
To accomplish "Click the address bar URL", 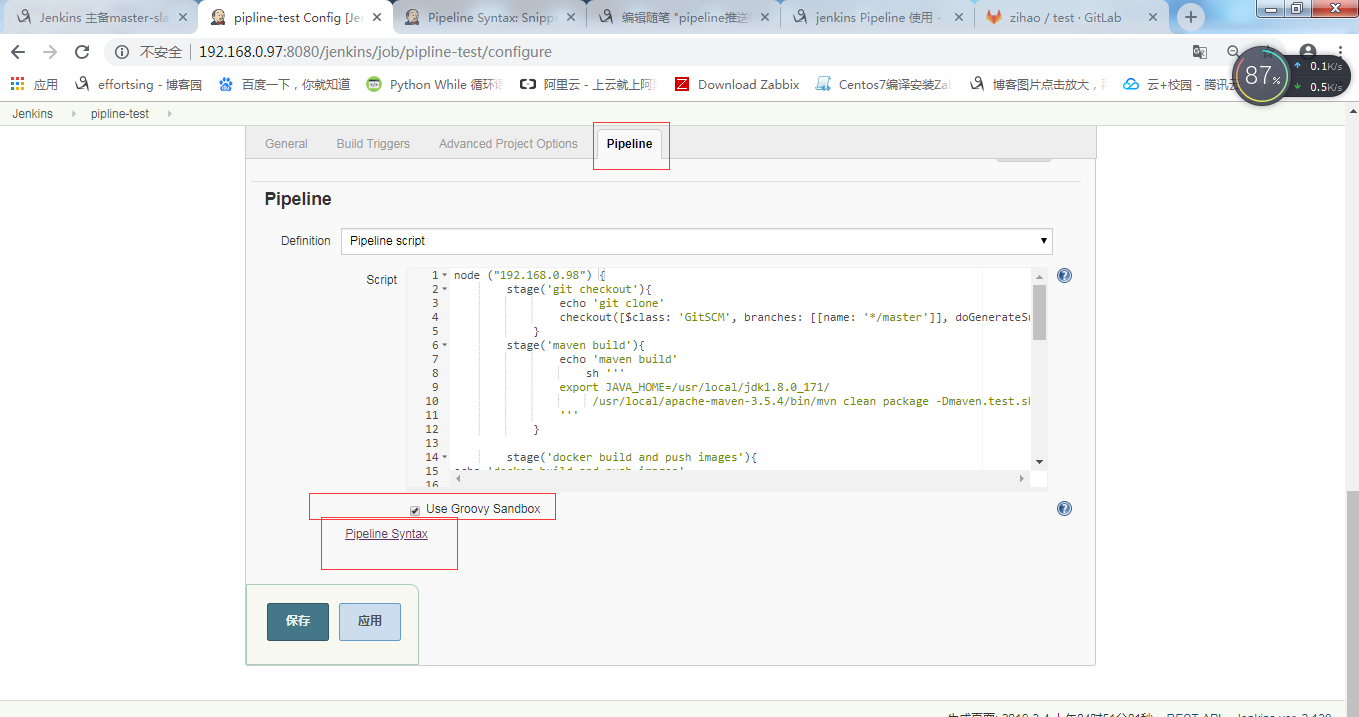I will [375, 52].
